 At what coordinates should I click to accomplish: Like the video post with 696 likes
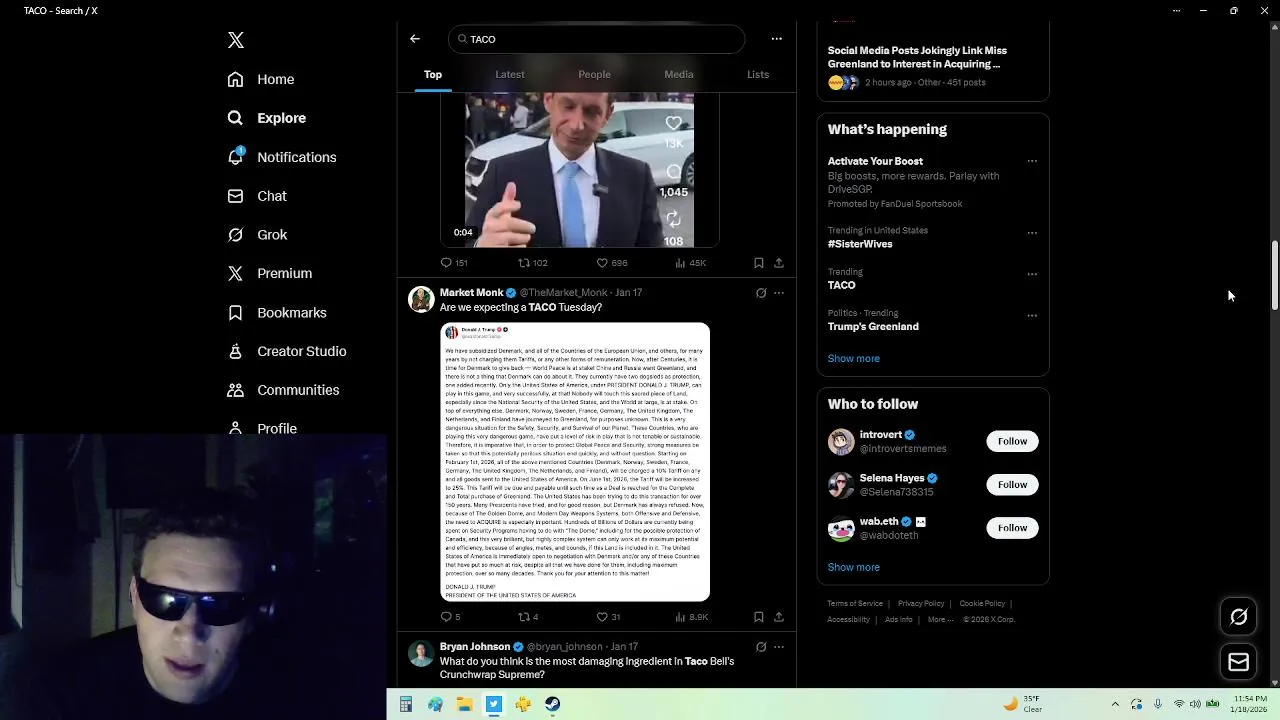[x=611, y=263]
